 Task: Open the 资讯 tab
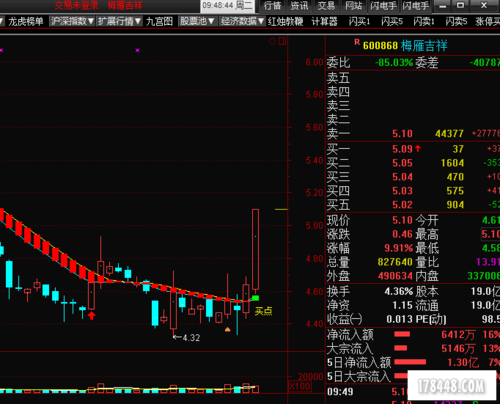299,6
